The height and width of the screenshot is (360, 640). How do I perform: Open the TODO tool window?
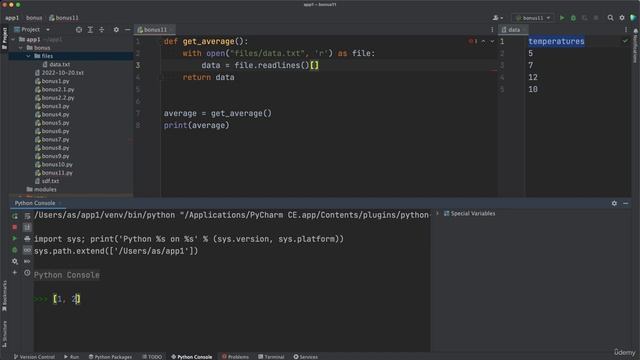[152, 357]
